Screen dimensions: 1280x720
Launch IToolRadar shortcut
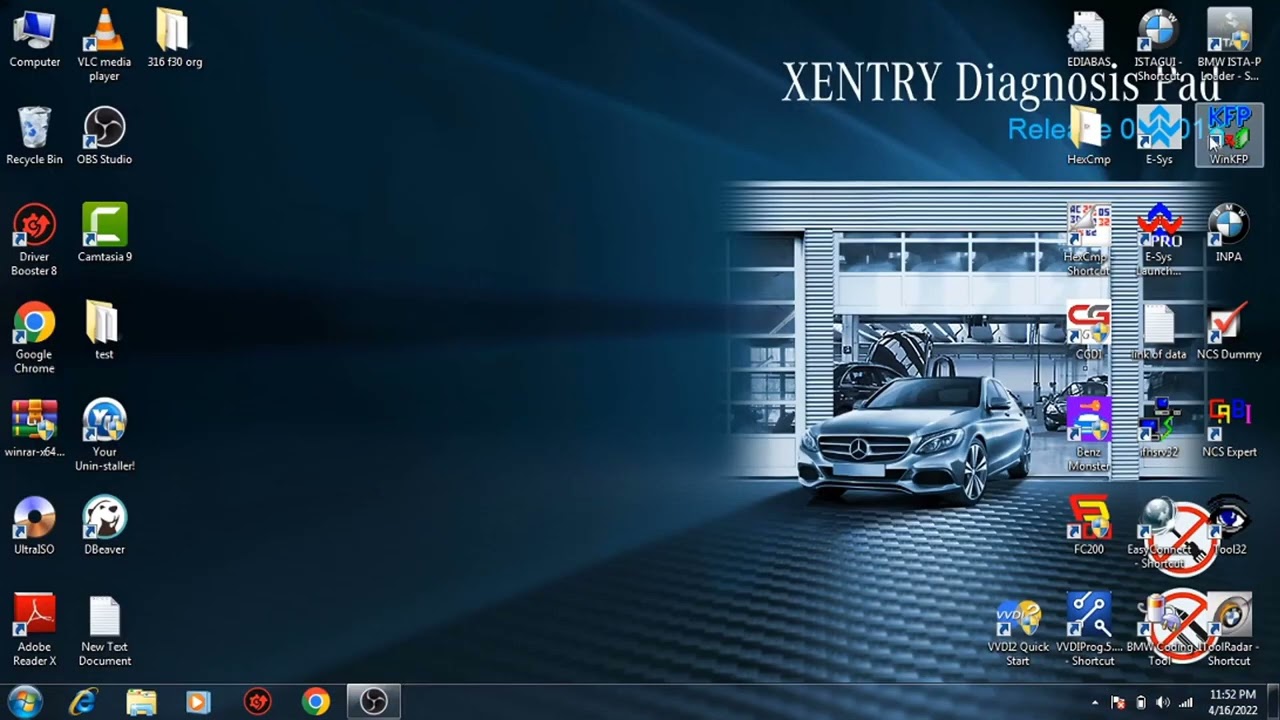click(x=1229, y=631)
